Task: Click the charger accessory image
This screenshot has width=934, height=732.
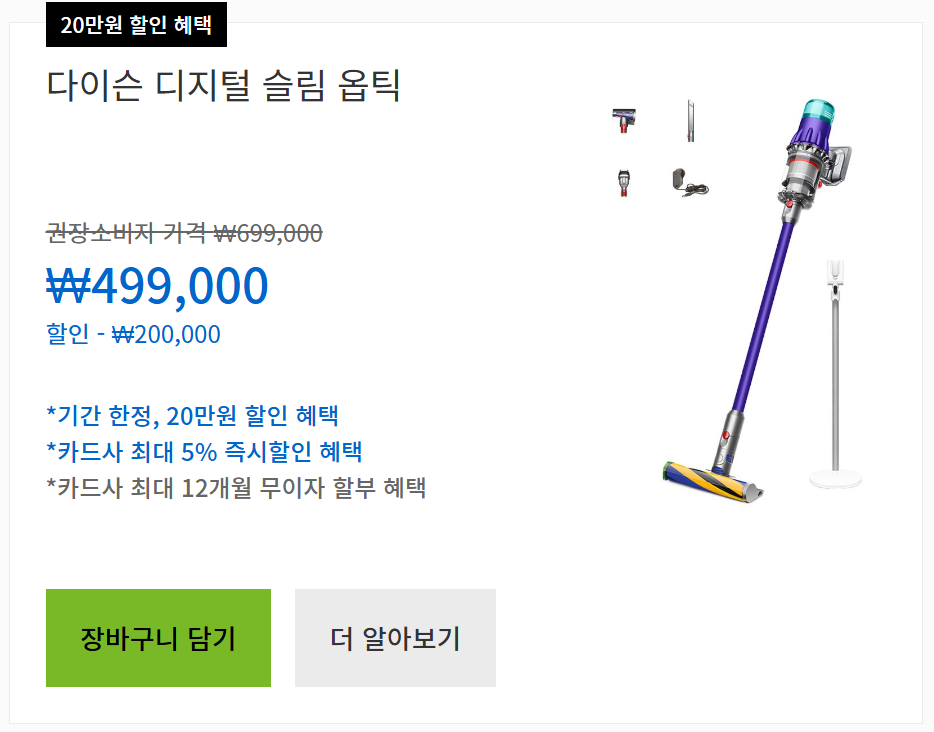Action: click(x=689, y=182)
